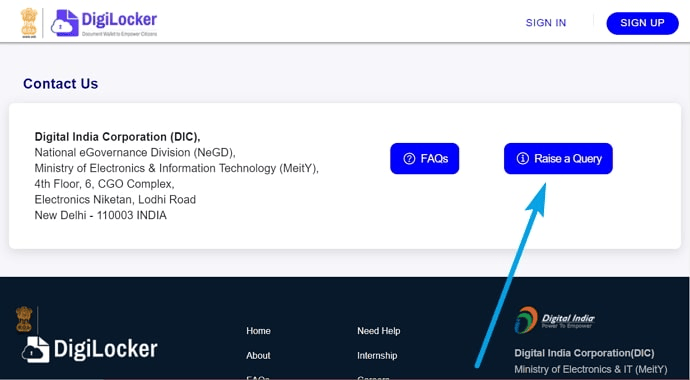Select the Contact Us heading

click(61, 84)
